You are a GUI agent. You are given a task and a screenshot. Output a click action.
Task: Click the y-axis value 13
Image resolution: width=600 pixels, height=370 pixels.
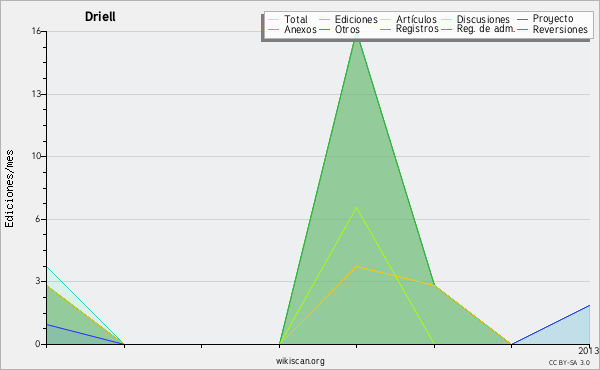click(x=36, y=94)
